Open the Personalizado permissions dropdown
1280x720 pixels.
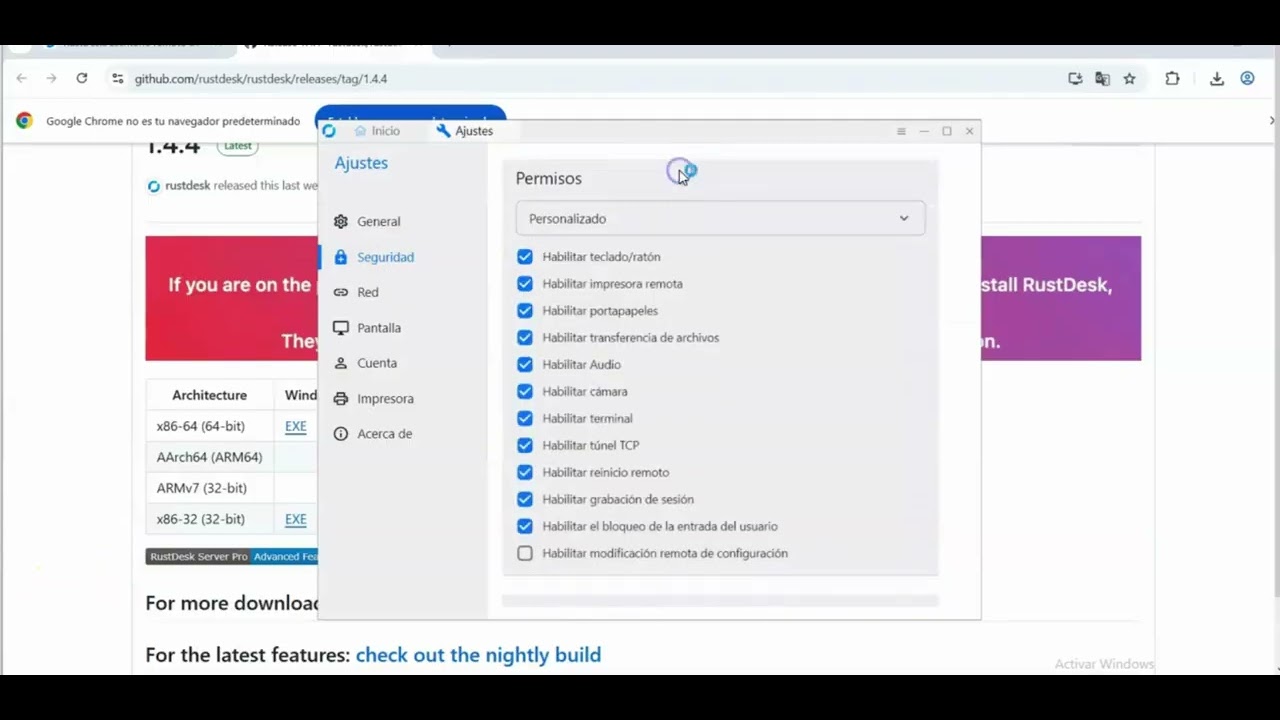coord(720,219)
